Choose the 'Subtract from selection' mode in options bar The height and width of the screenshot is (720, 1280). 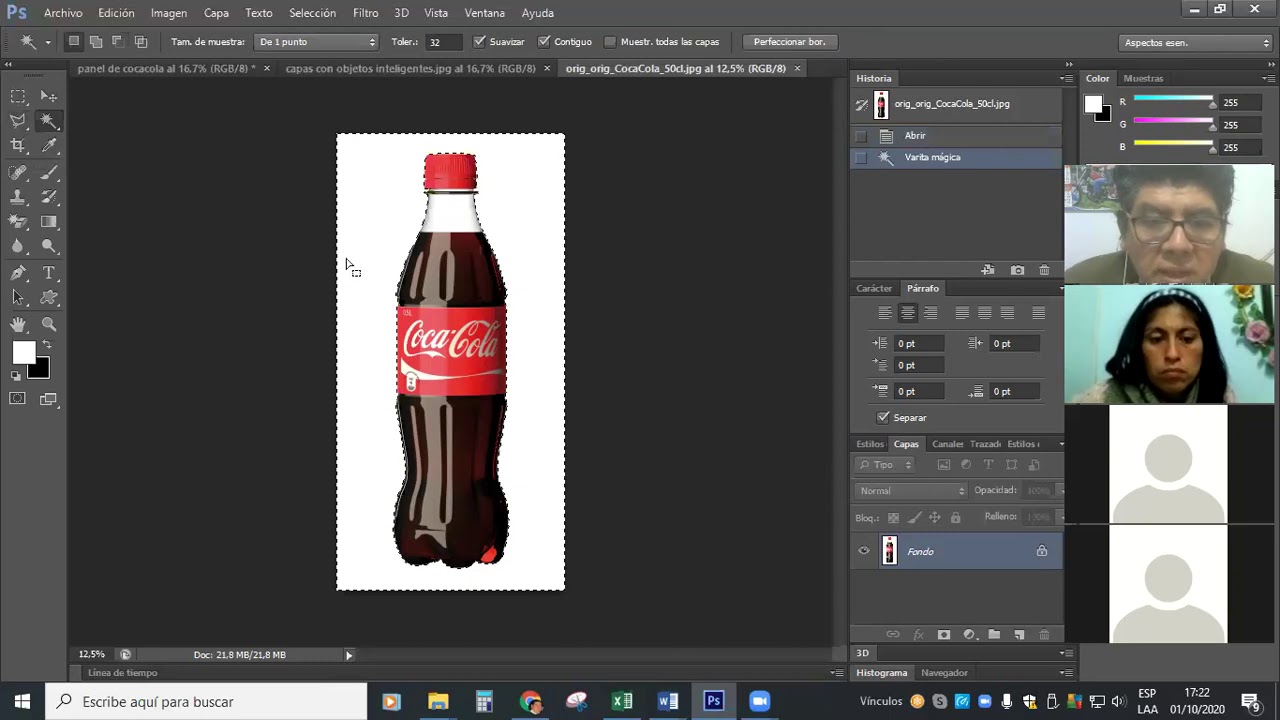[118, 42]
